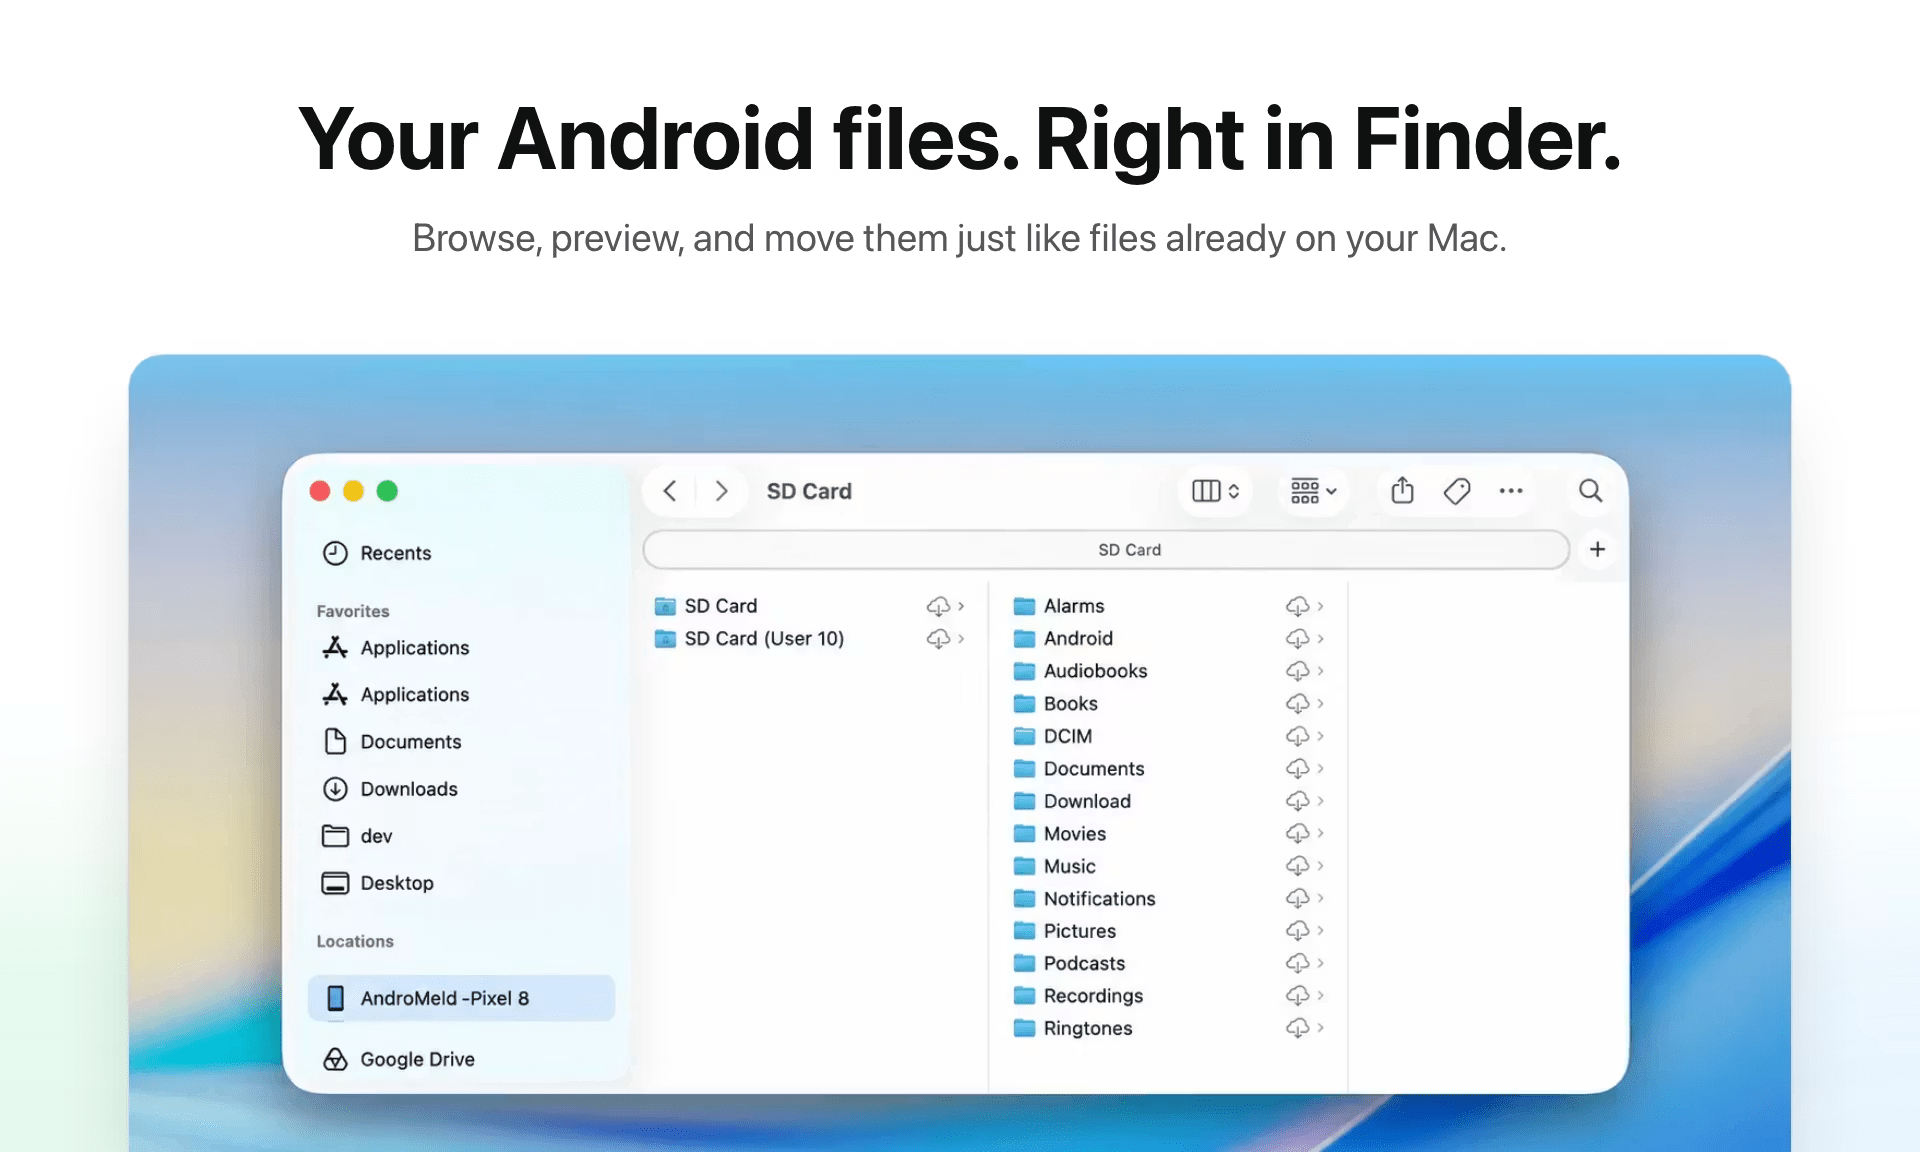
Task: Select AndroMeld -Pixel 8 location
Action: coord(461,998)
